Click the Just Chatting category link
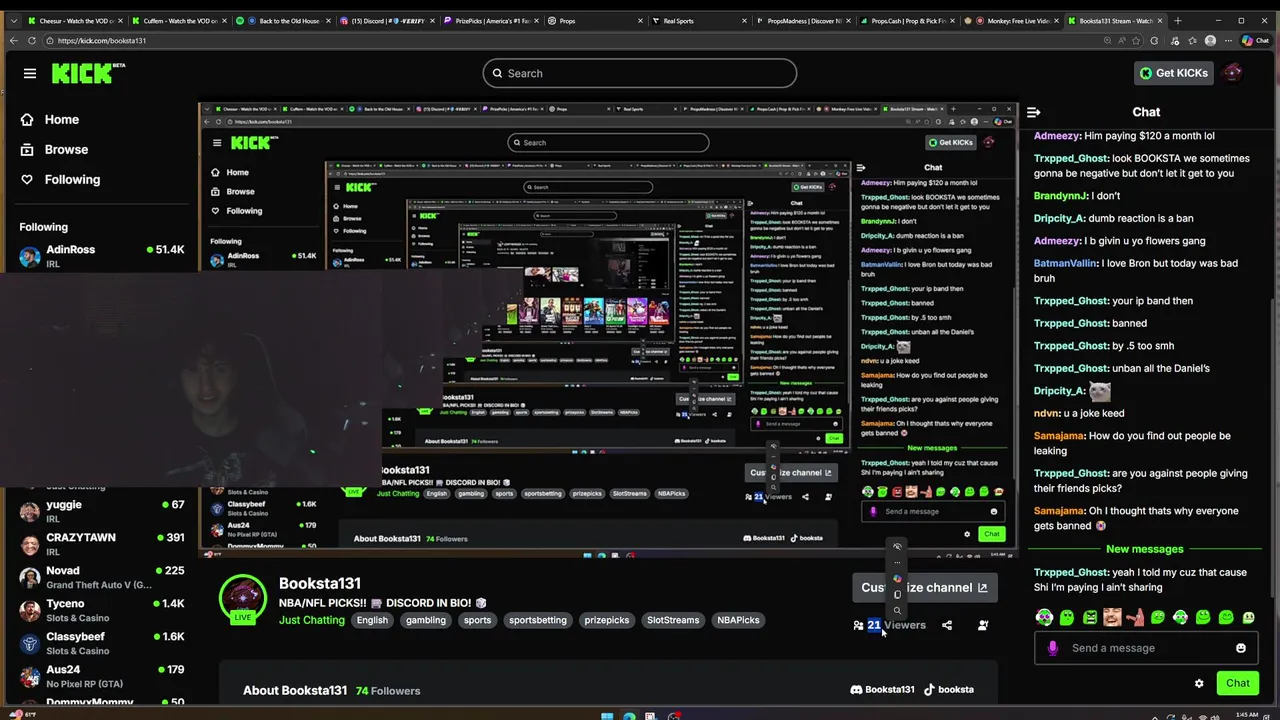1280x720 pixels. pyautogui.click(x=311, y=620)
